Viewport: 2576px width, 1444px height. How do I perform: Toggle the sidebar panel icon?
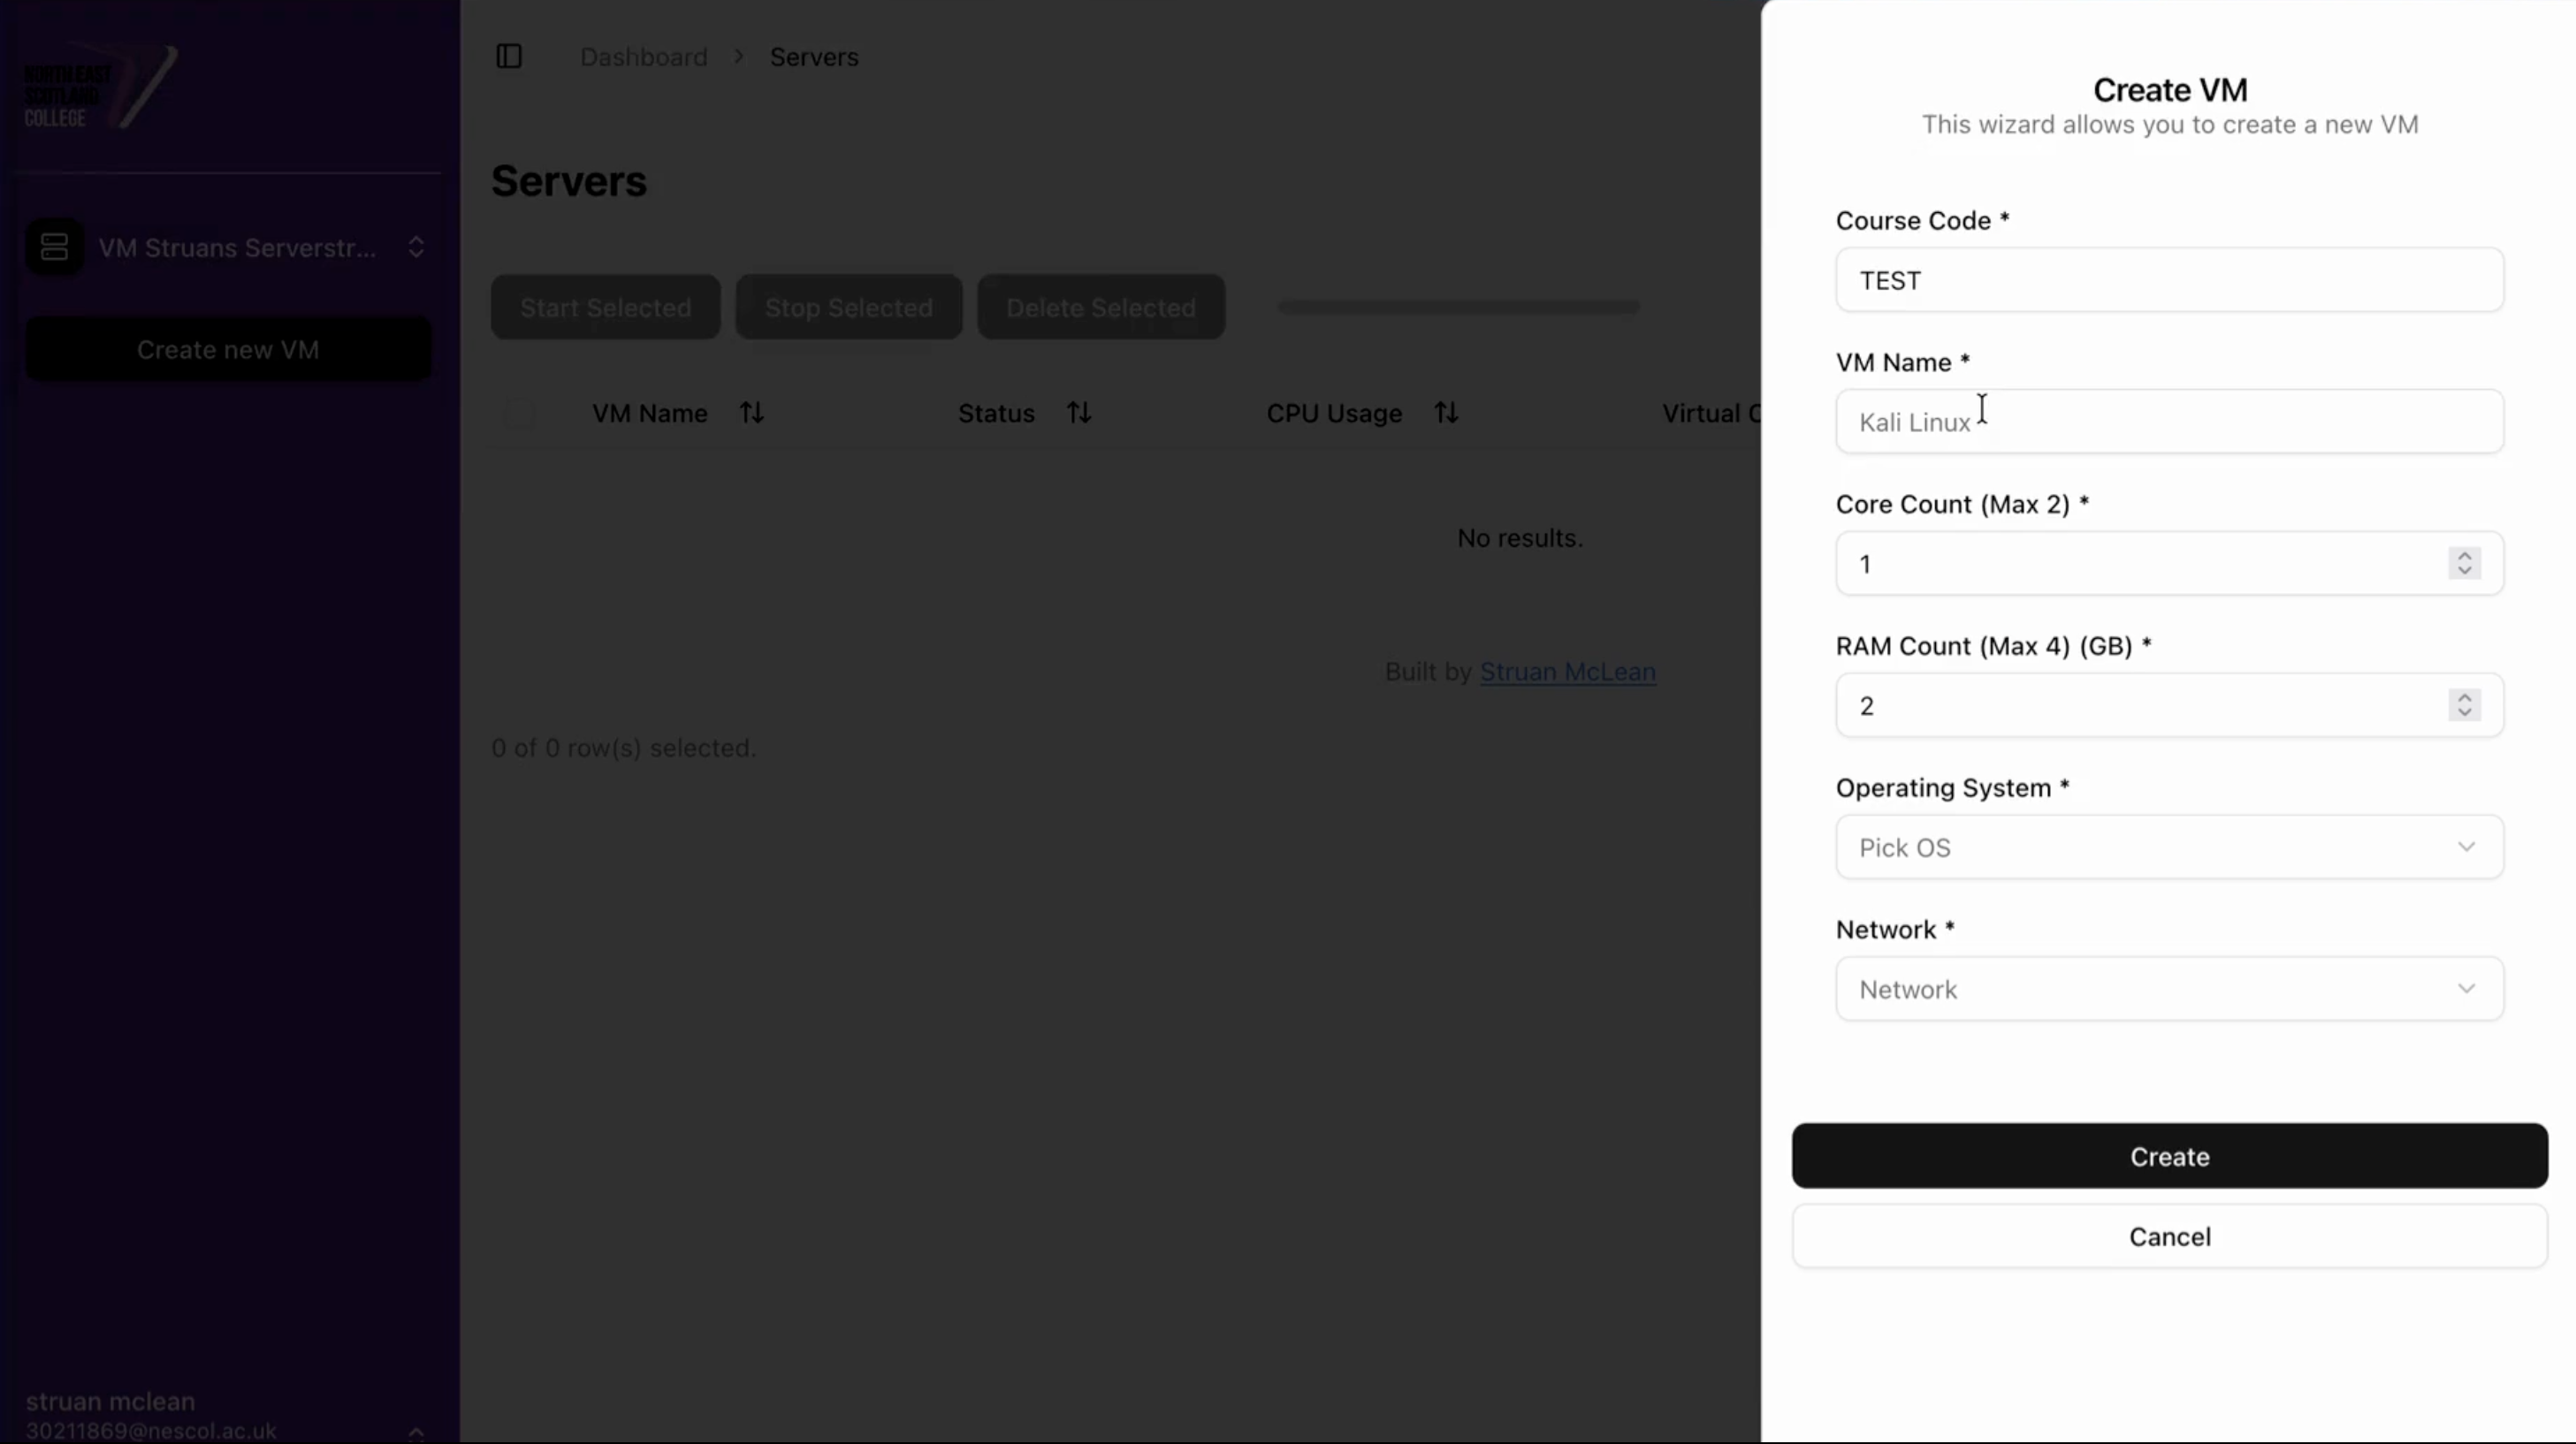509,57
